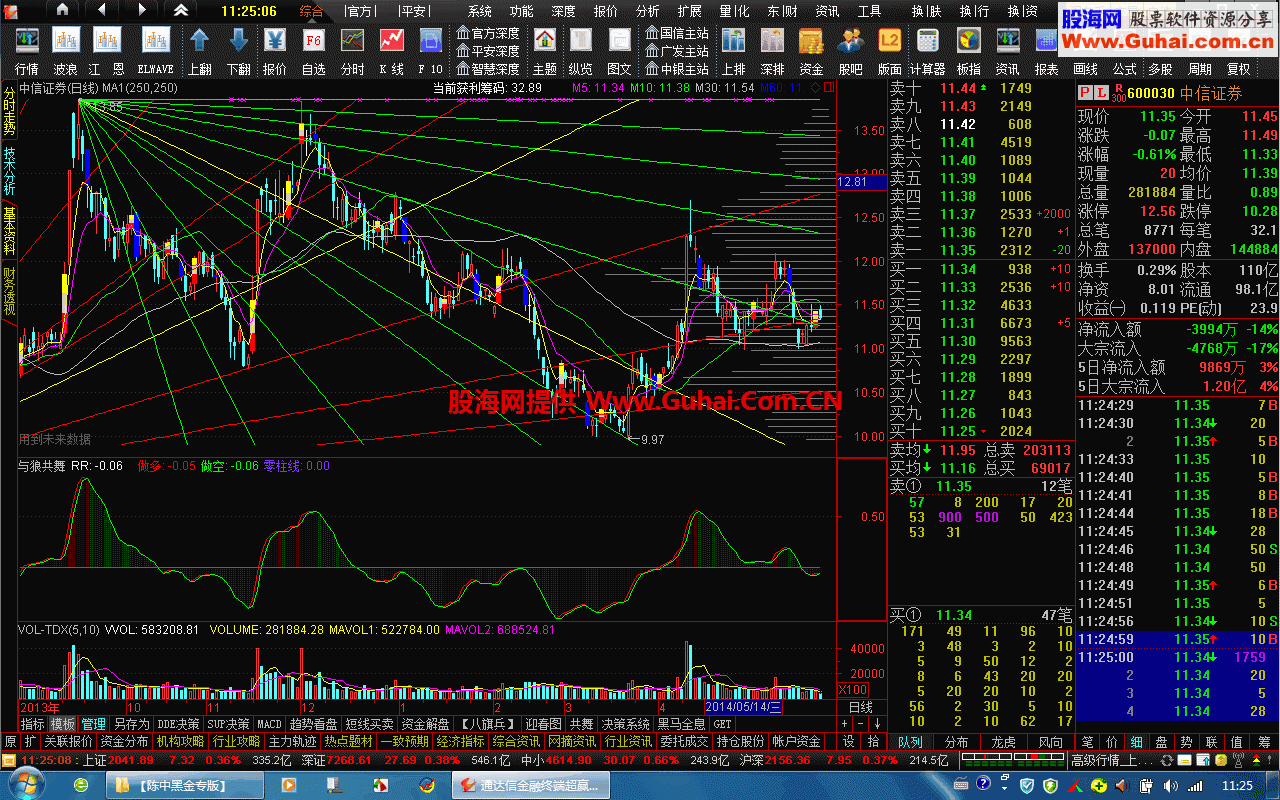Open the 深排 Shenzhen ranking icon
This screenshot has height=800, width=1280.
click(772, 40)
